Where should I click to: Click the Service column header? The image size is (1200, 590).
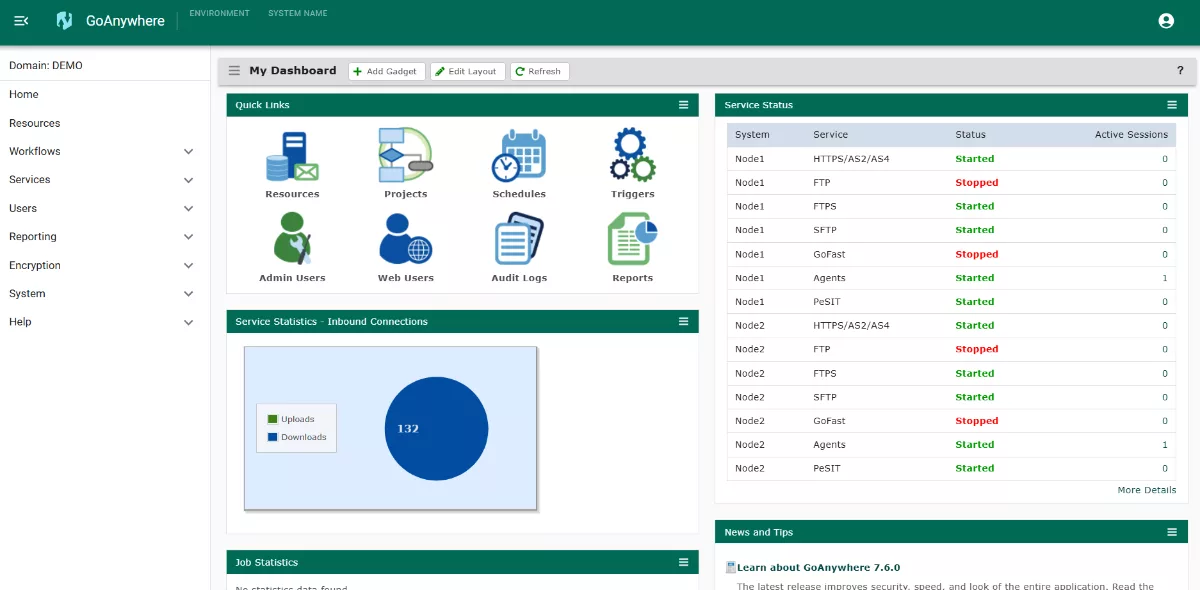[x=830, y=135]
